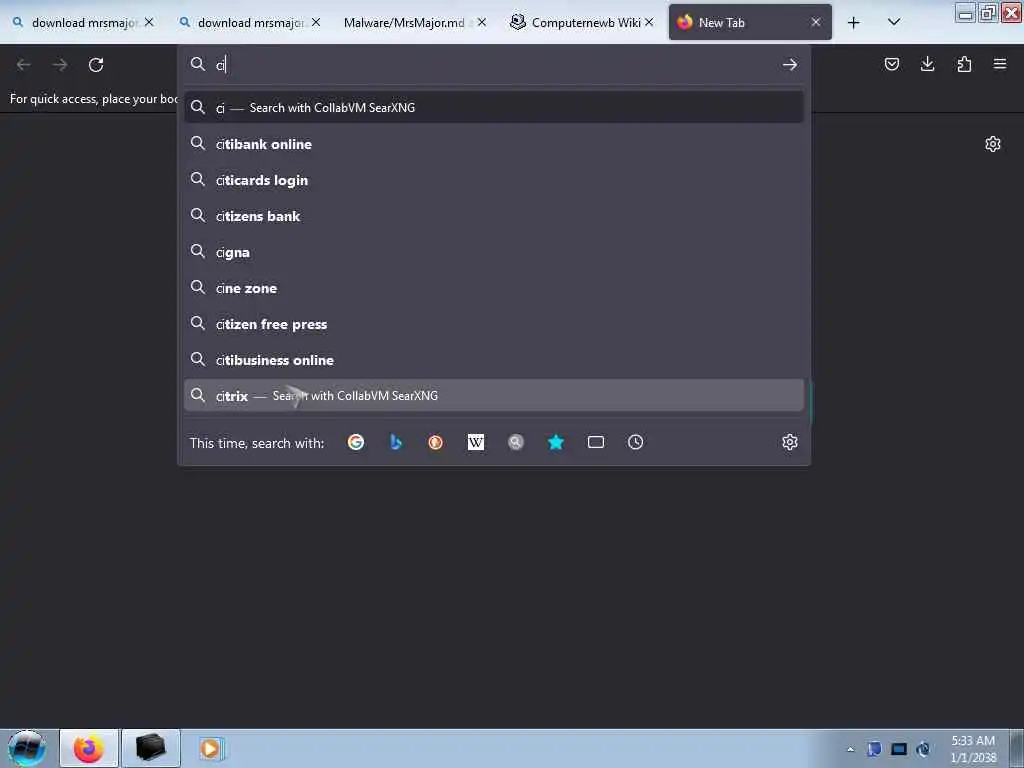Search in bookmarks star icon
This screenshot has height=768, width=1024.
(556, 442)
